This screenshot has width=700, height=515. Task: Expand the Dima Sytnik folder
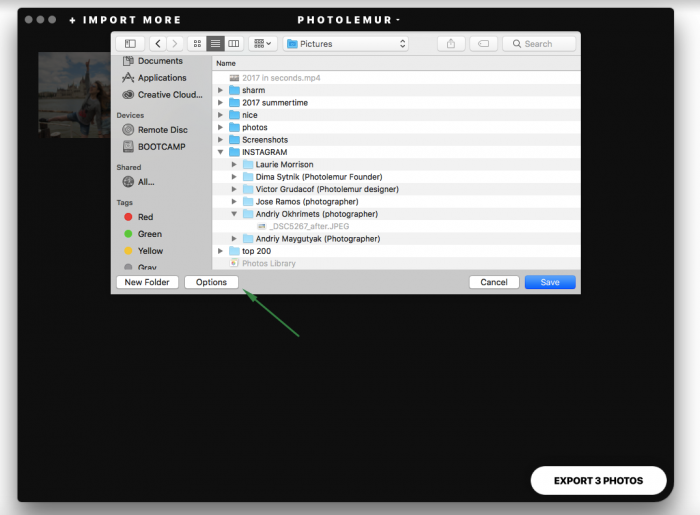[x=234, y=177]
